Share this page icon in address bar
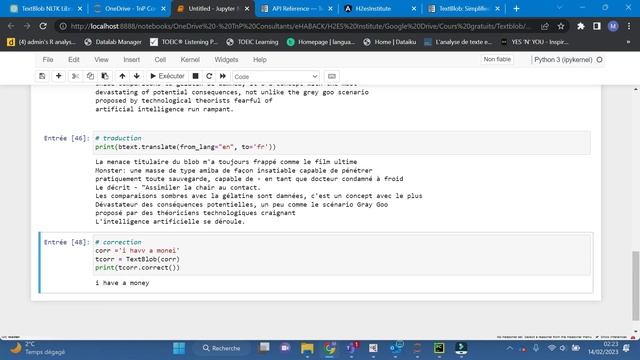Image resolution: width=640 pixels, height=360 pixels. pos(545,26)
